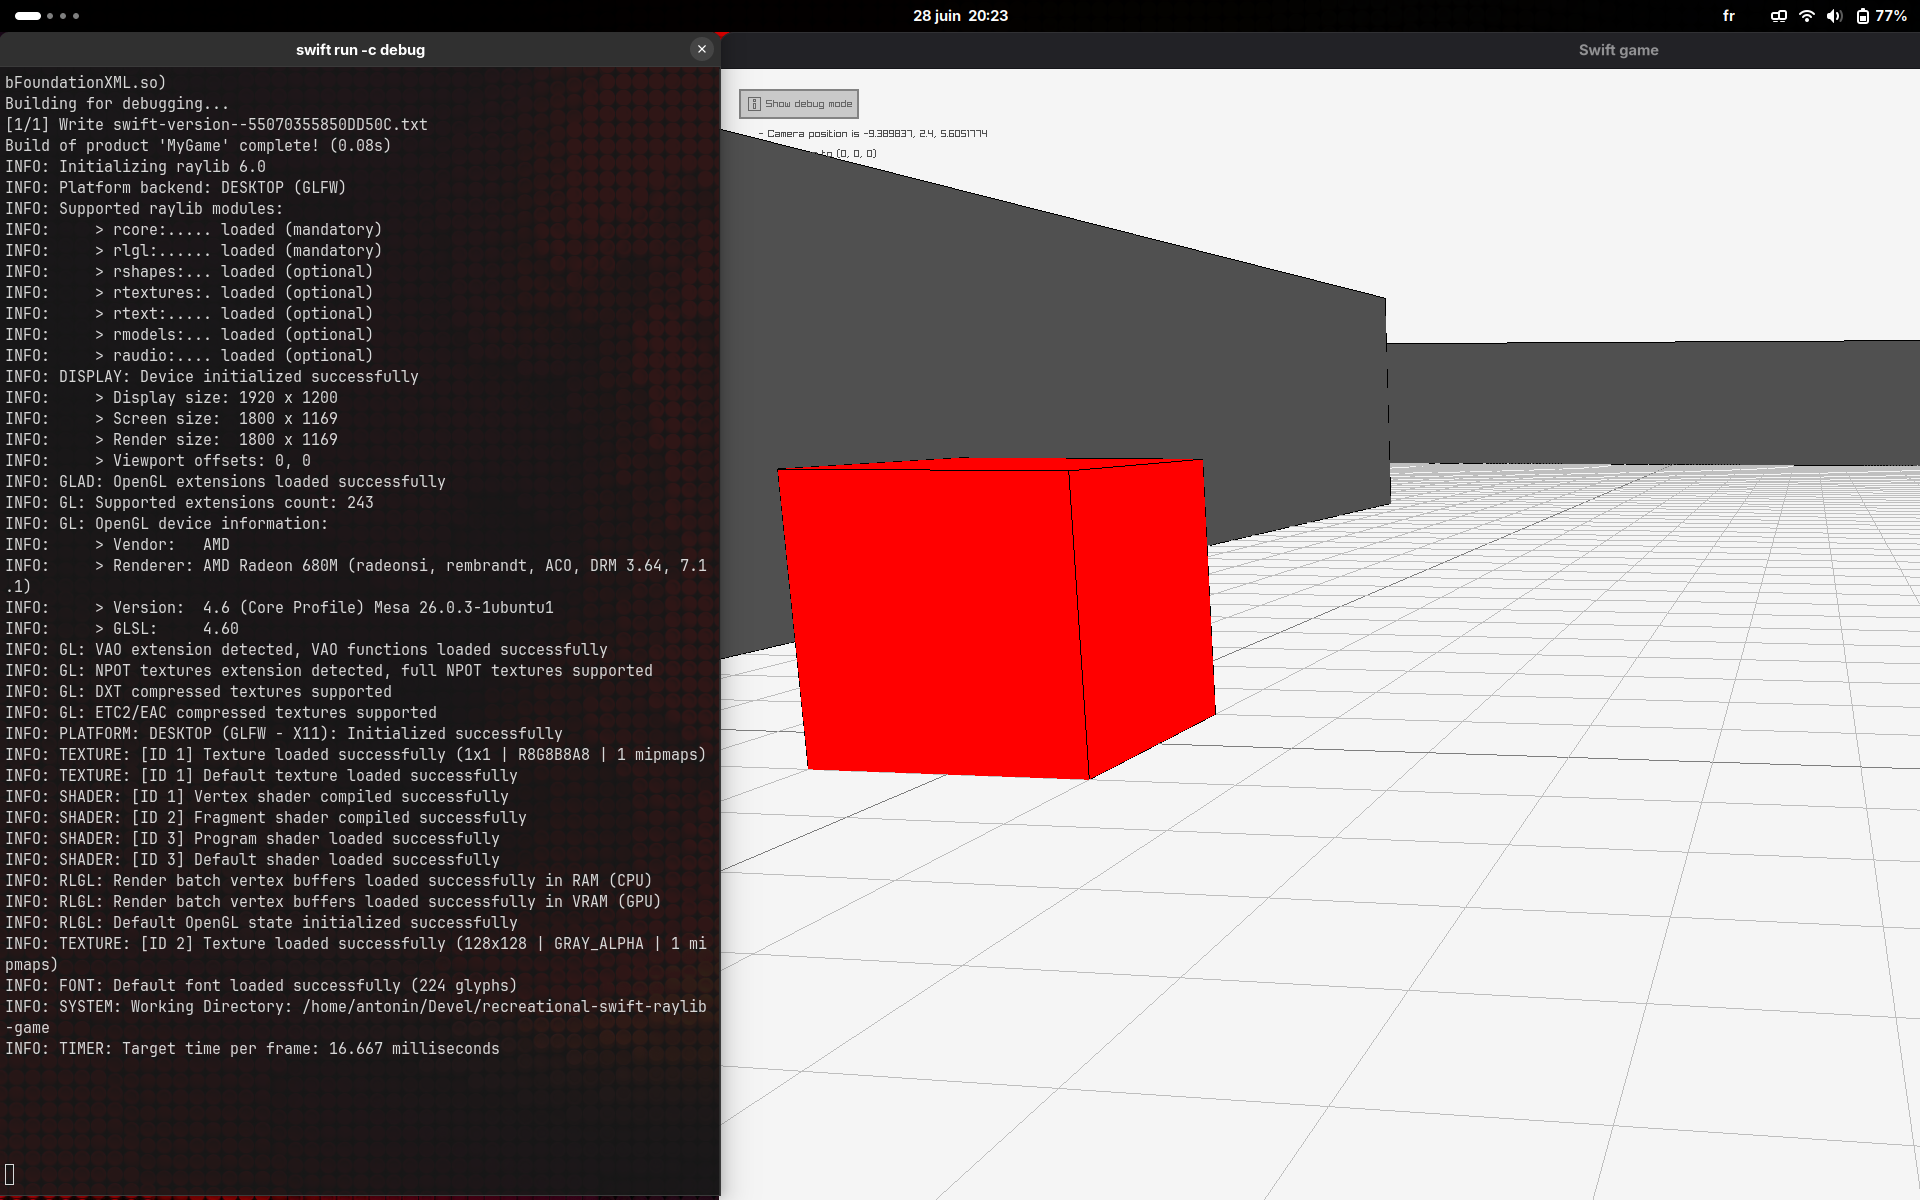Viewport: 1920px width, 1200px height.
Task: Click the swift run -c debug title
Action: tap(360, 50)
